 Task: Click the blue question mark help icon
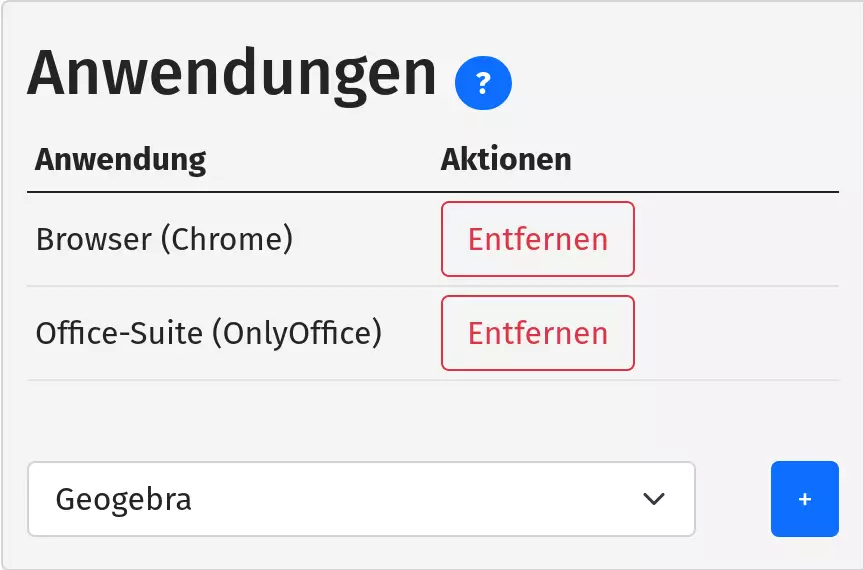(x=483, y=83)
